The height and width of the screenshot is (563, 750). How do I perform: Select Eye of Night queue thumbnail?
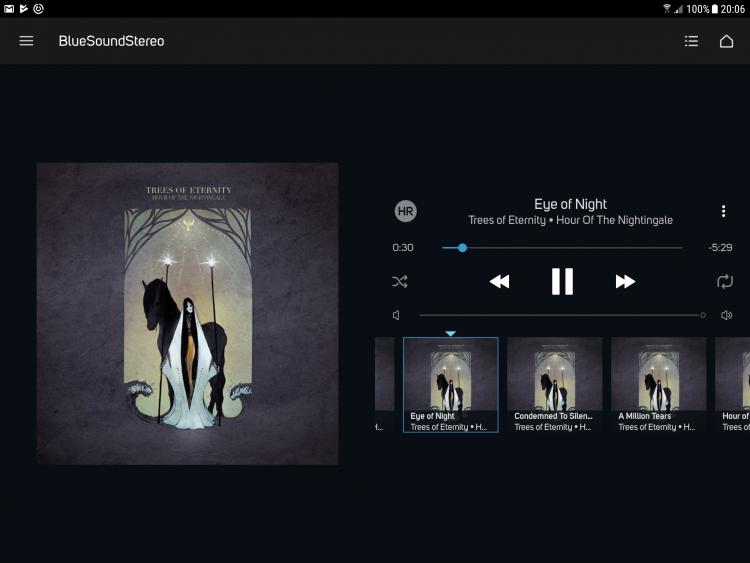click(x=451, y=385)
